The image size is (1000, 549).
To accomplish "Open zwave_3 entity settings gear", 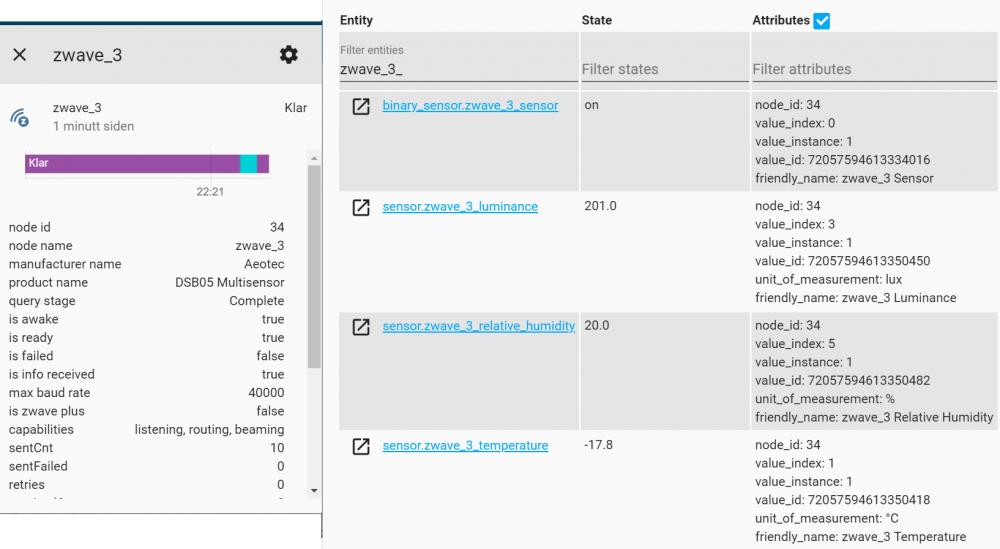I will (289, 55).
